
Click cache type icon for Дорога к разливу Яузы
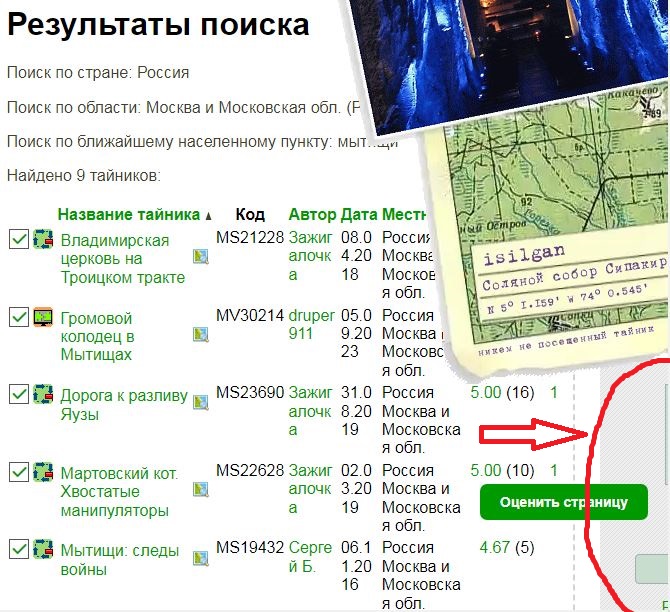pos(43,394)
